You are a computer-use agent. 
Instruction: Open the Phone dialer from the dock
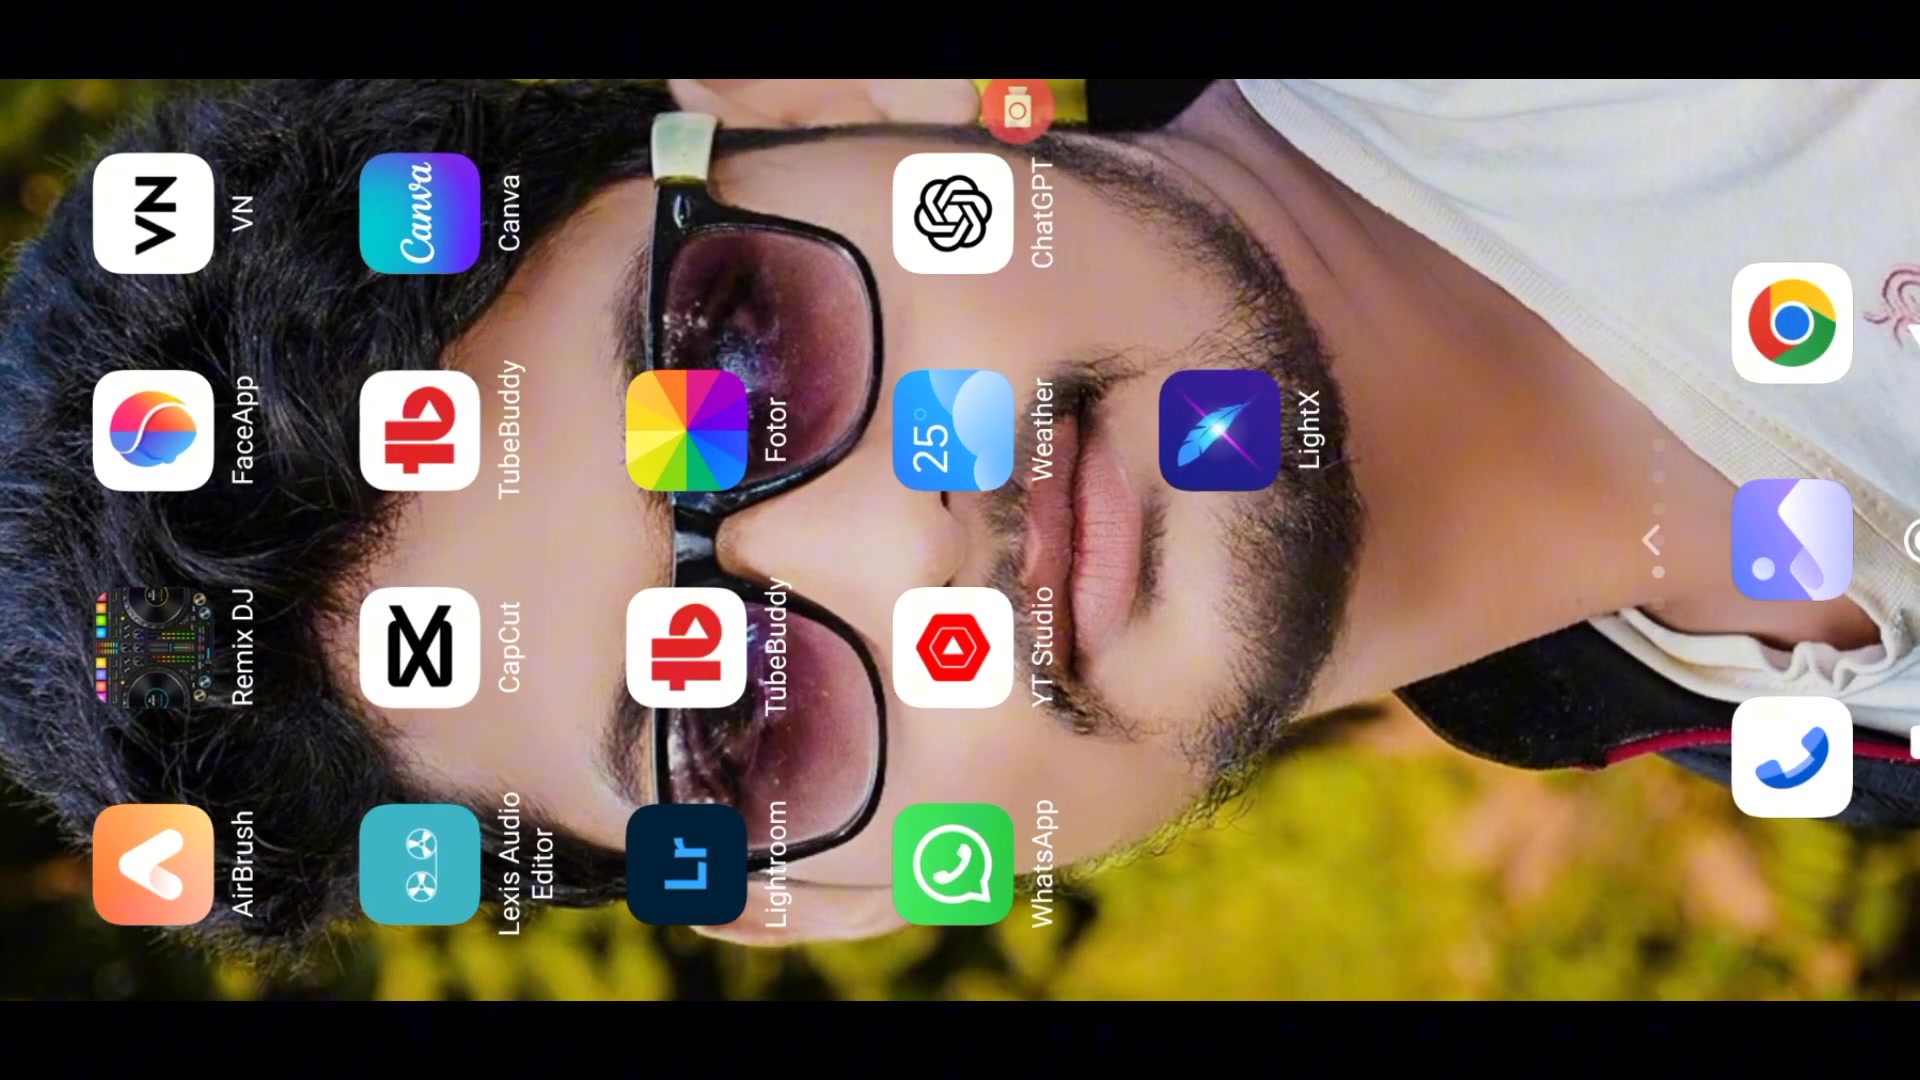coord(1792,757)
